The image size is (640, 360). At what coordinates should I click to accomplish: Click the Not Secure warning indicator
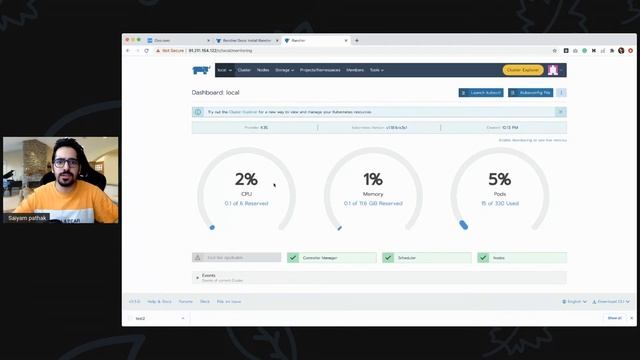coord(170,51)
